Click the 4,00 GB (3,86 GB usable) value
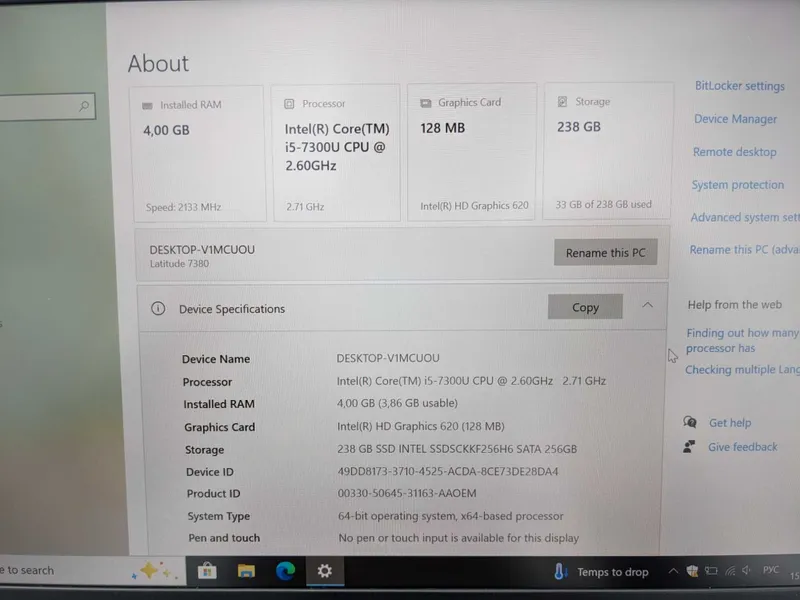Image resolution: width=800 pixels, height=600 pixels. coord(397,403)
